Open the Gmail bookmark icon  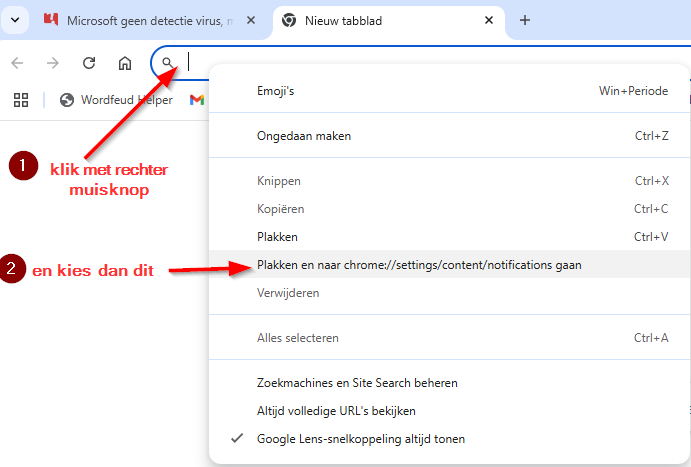pos(197,99)
